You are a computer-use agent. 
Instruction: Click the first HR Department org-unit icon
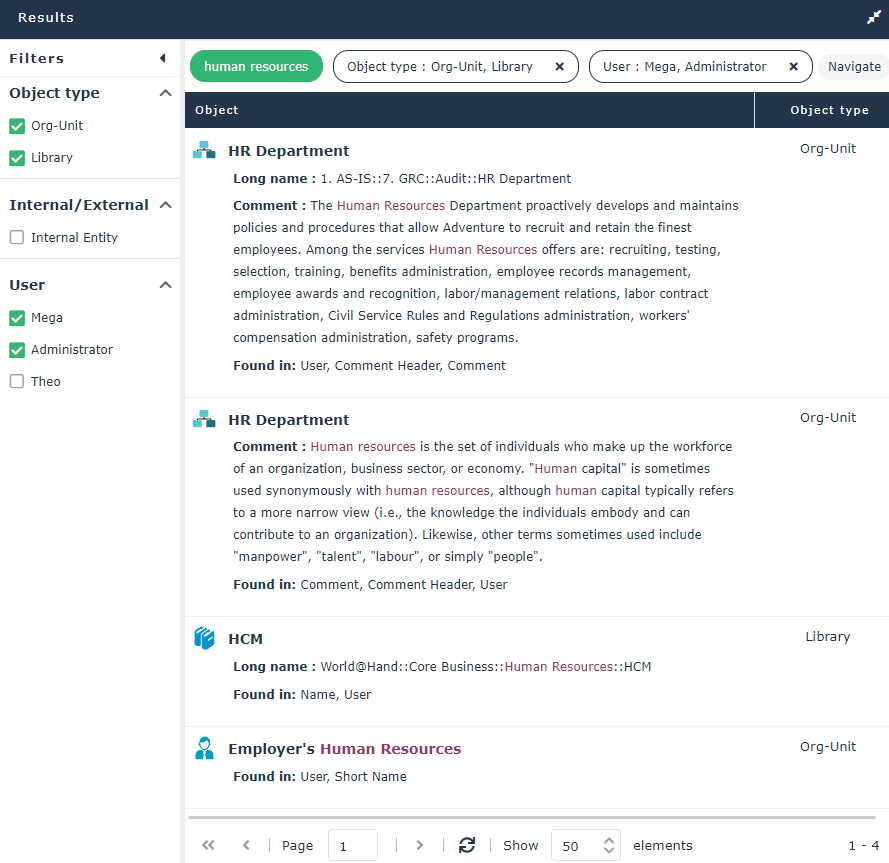point(204,150)
